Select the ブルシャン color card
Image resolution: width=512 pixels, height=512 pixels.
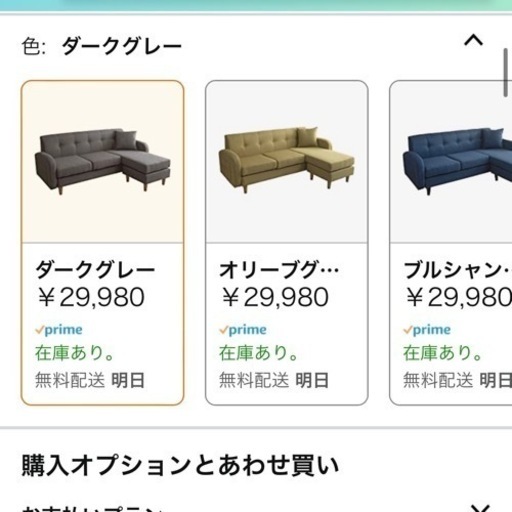pos(451,243)
